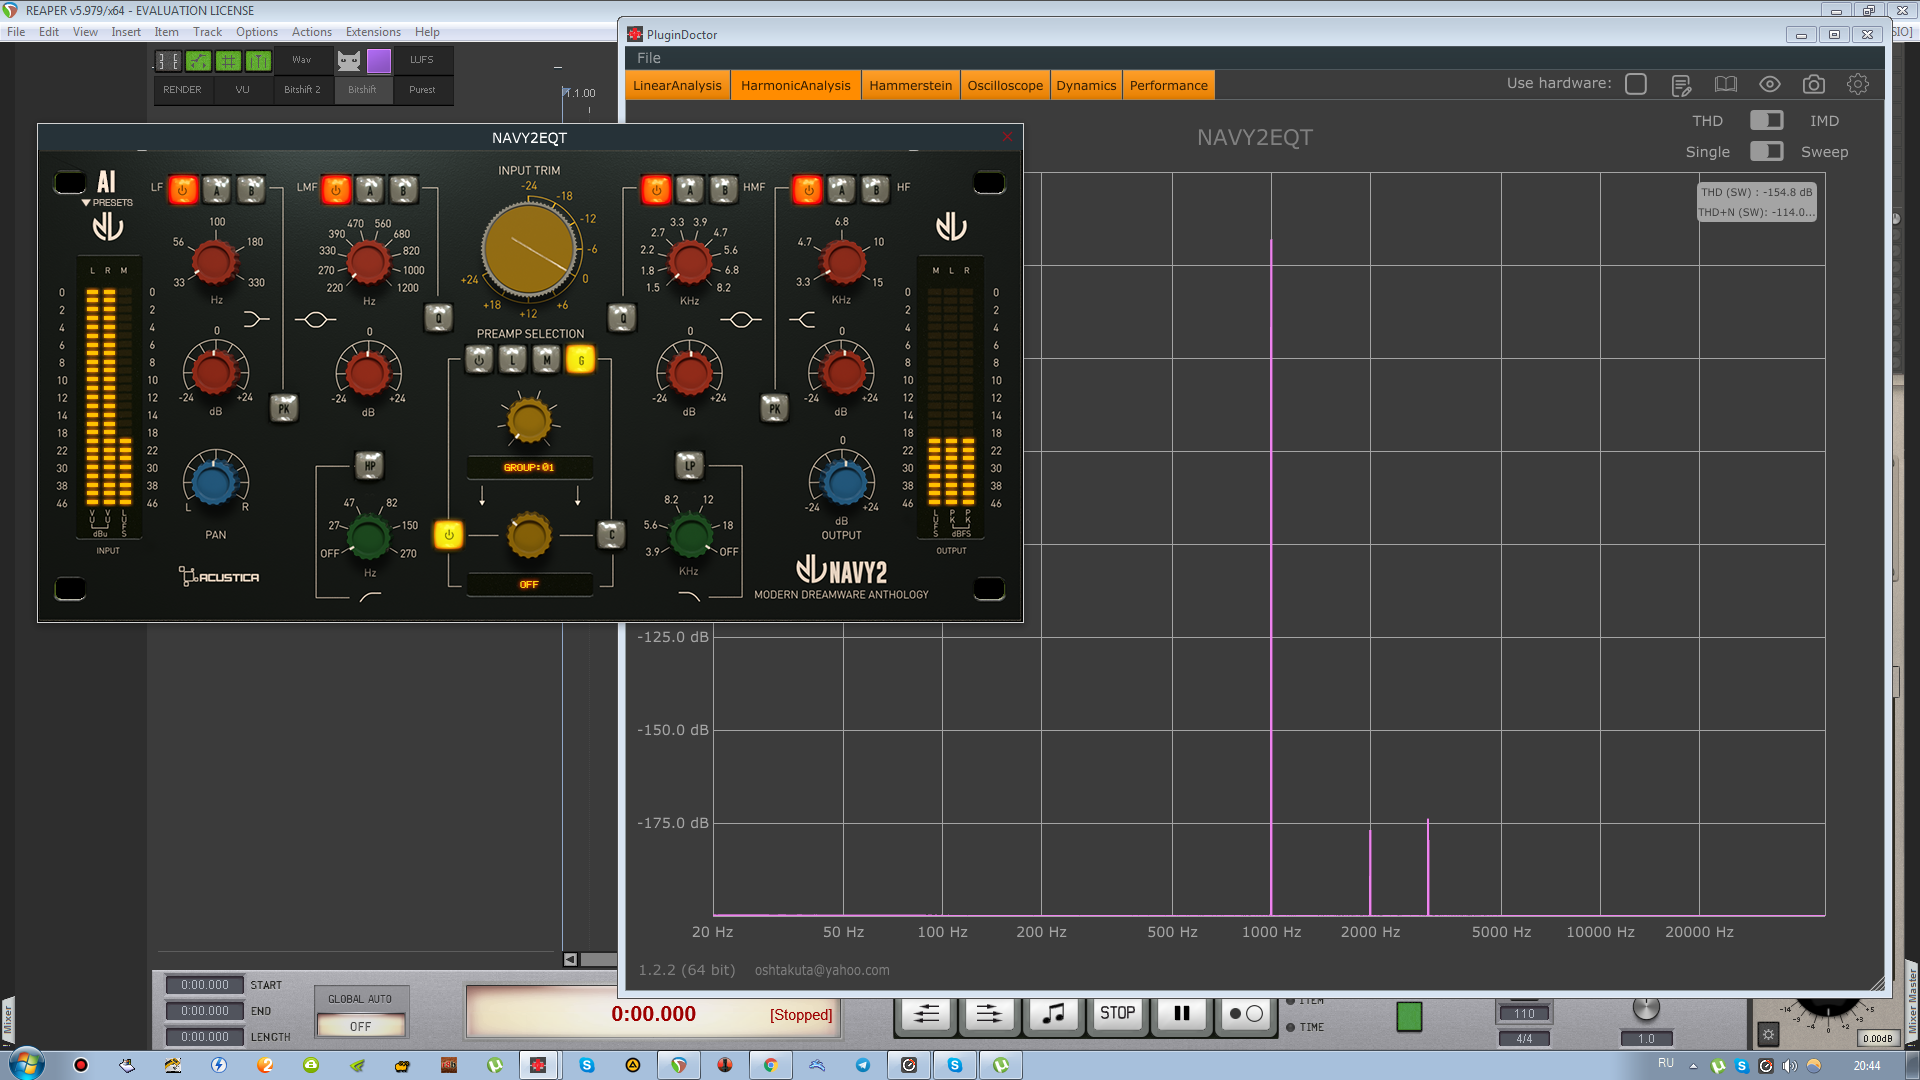Click the GROUP:01 display
Image resolution: width=1920 pixels, height=1080 pixels.
pos(529,467)
